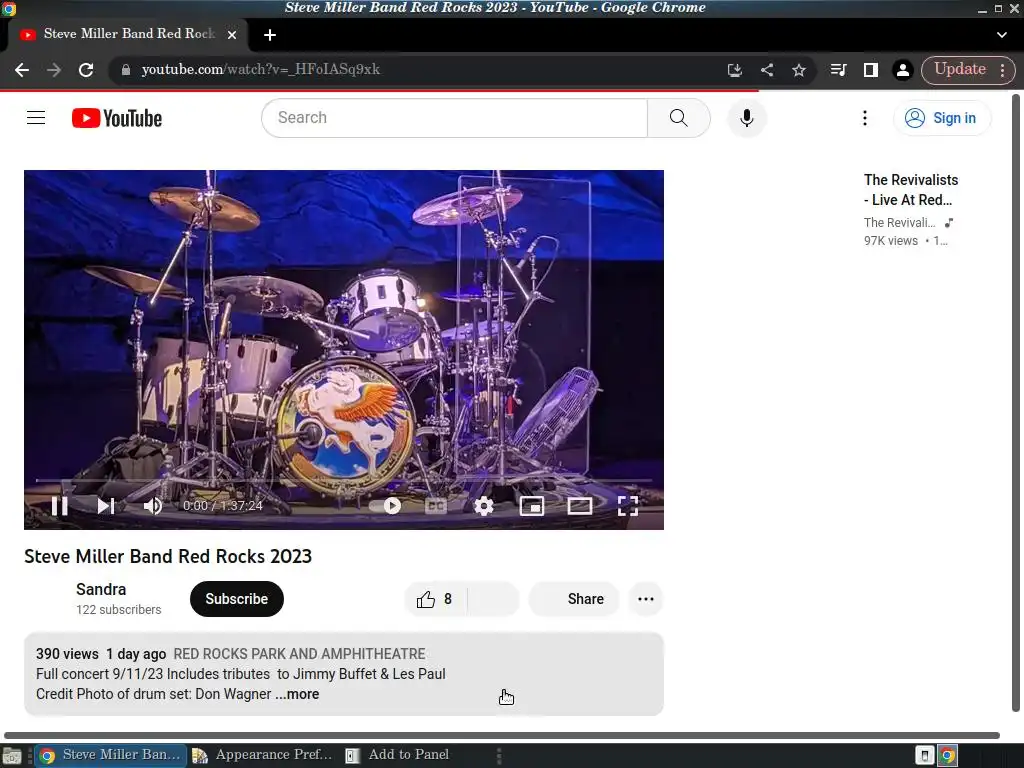Switch to theater mode

click(x=580, y=506)
